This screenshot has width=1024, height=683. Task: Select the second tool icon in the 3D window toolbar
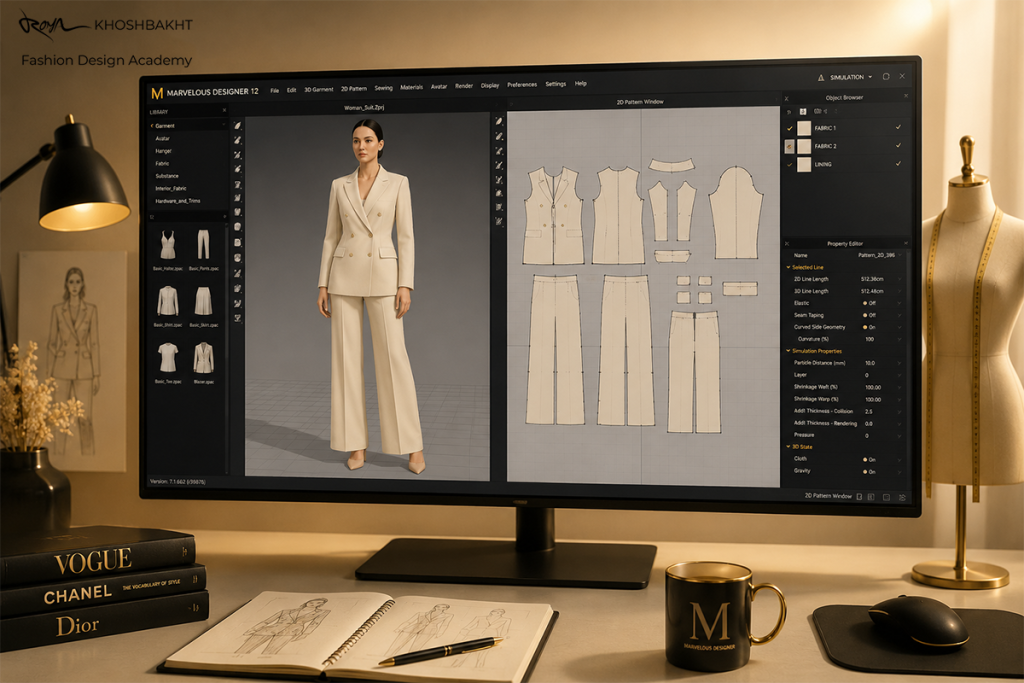[238, 140]
